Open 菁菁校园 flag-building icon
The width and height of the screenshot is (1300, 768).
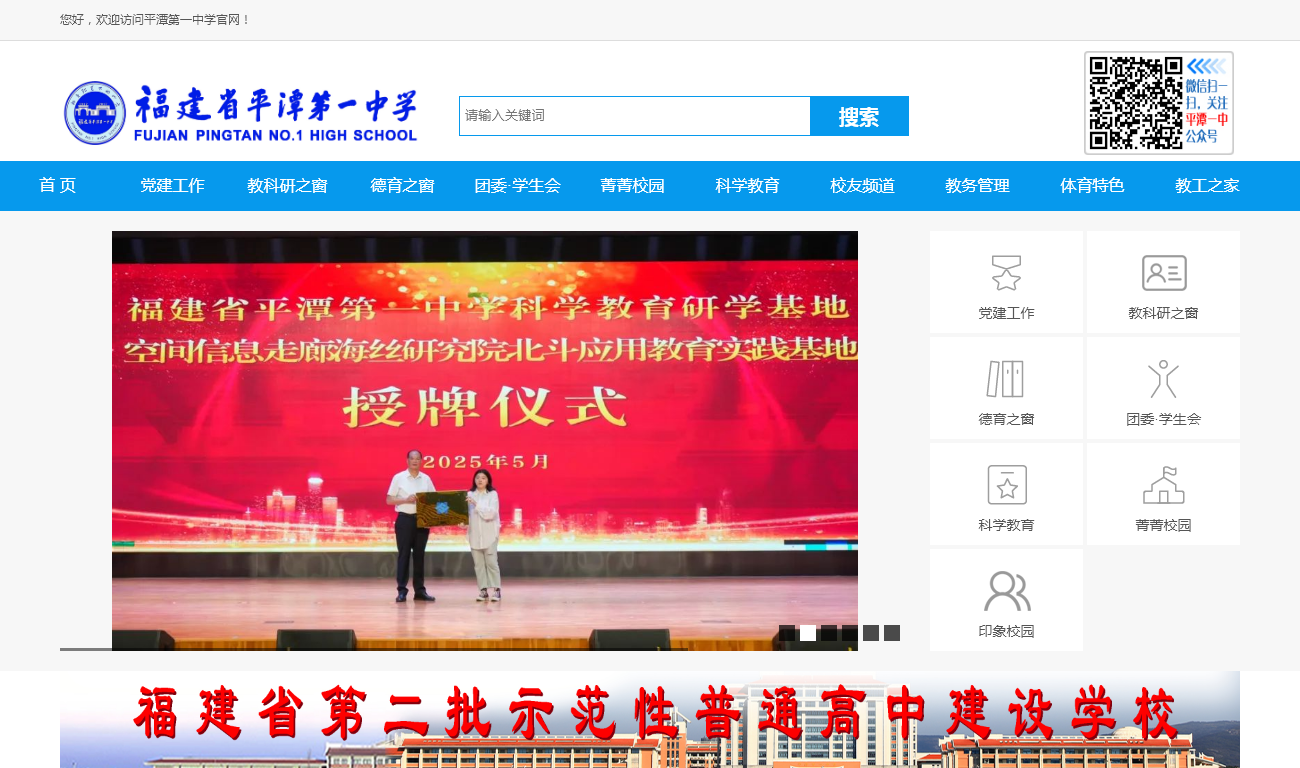(1163, 484)
